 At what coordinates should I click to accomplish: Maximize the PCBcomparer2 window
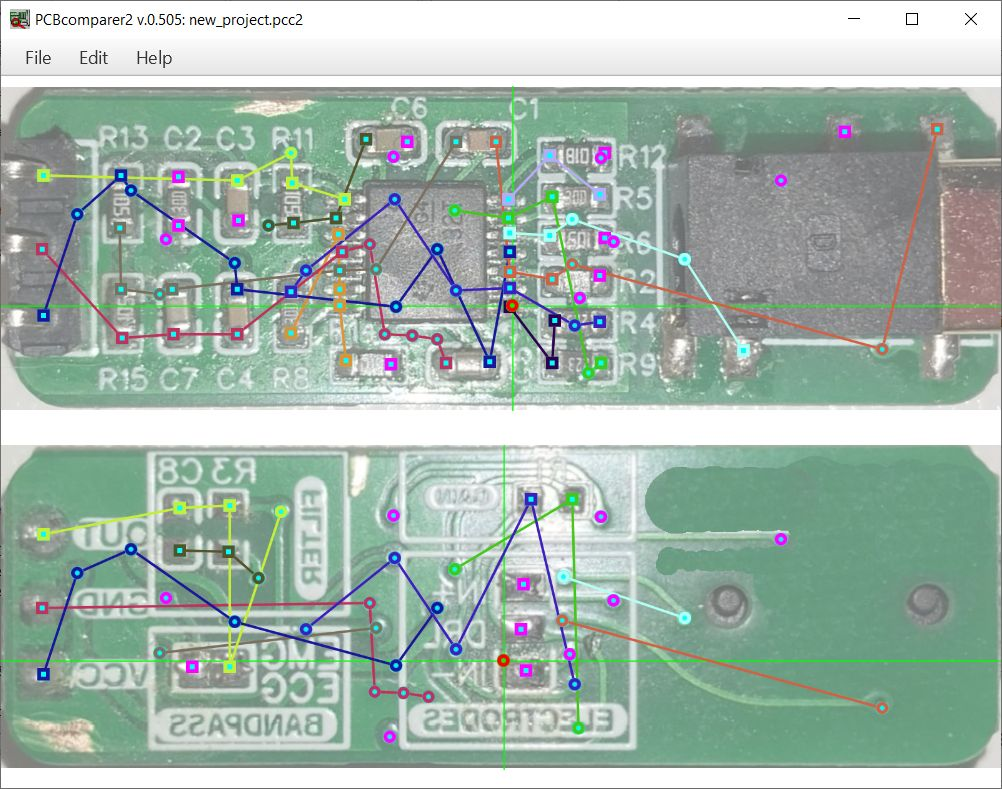pos(912,19)
